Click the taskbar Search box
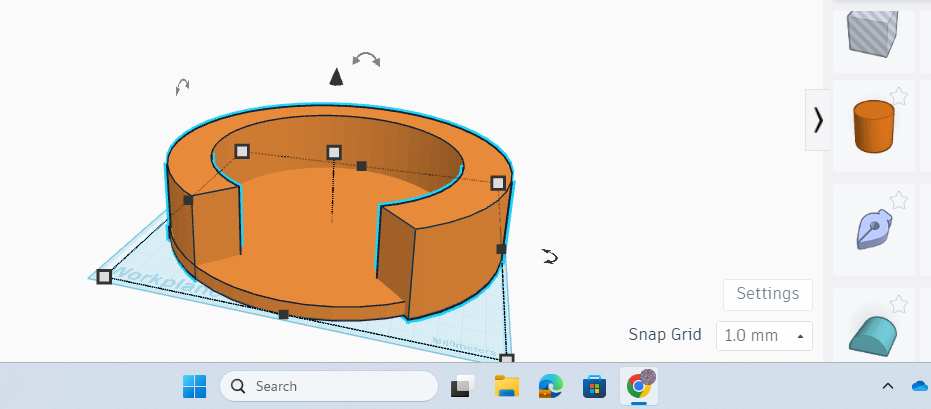 (328, 386)
